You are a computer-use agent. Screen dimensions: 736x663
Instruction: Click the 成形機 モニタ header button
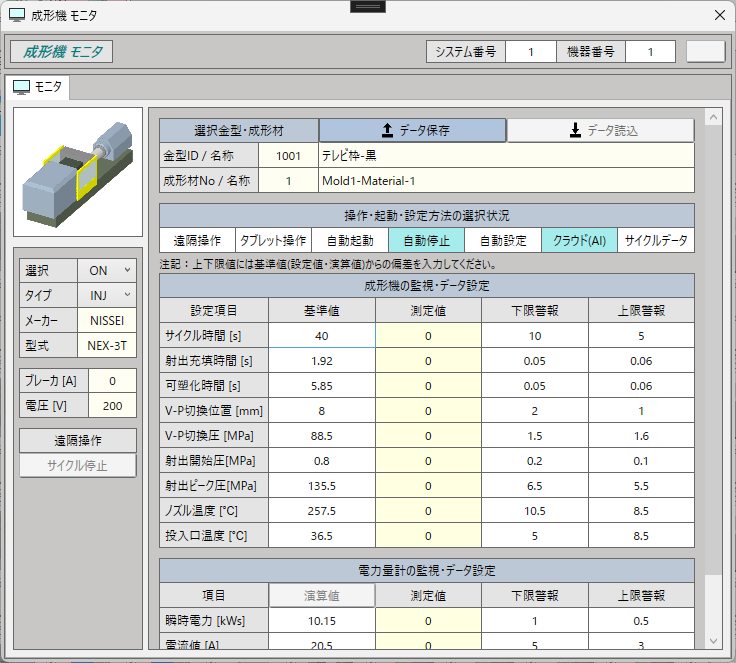click(61, 52)
